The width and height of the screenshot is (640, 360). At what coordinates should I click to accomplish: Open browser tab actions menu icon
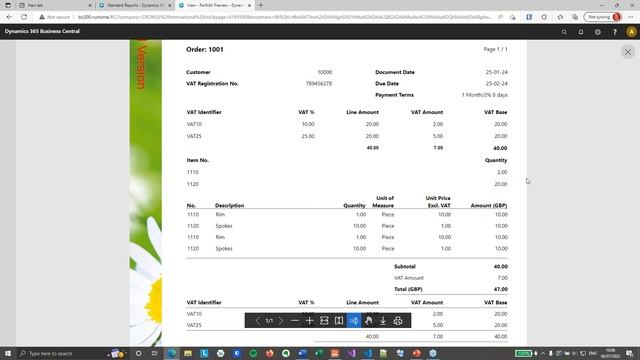(7, 5)
